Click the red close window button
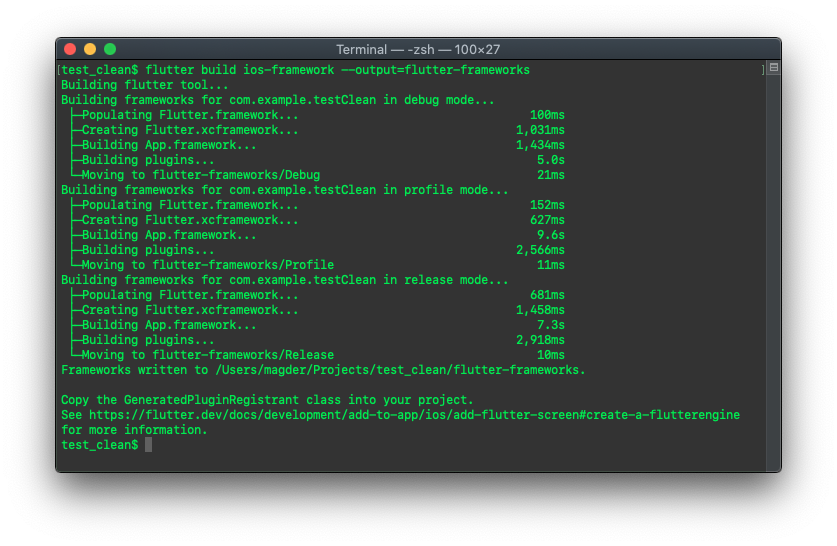This screenshot has height=546, width=837. click(x=70, y=49)
